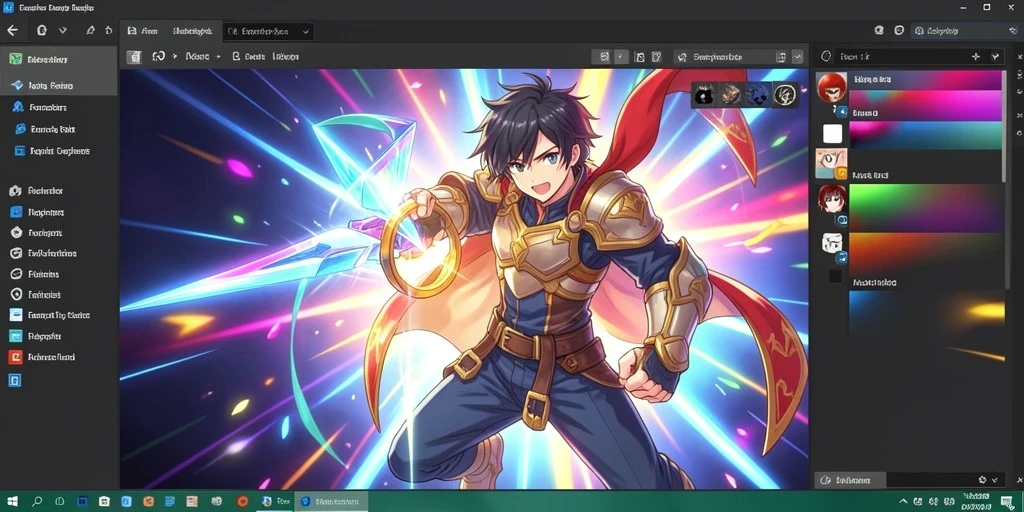Click the lone blue square icon at sidebar bottom
This screenshot has height=512, width=1024.
15,380
